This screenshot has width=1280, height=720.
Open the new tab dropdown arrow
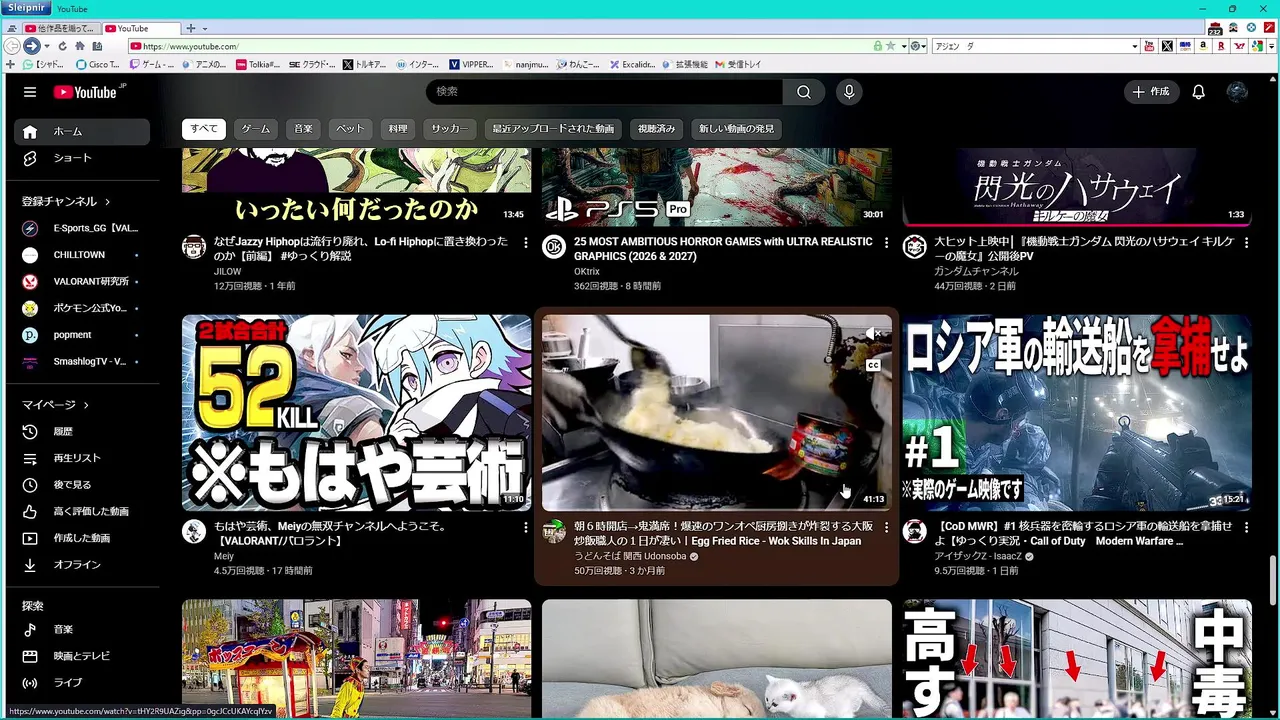click(203, 28)
